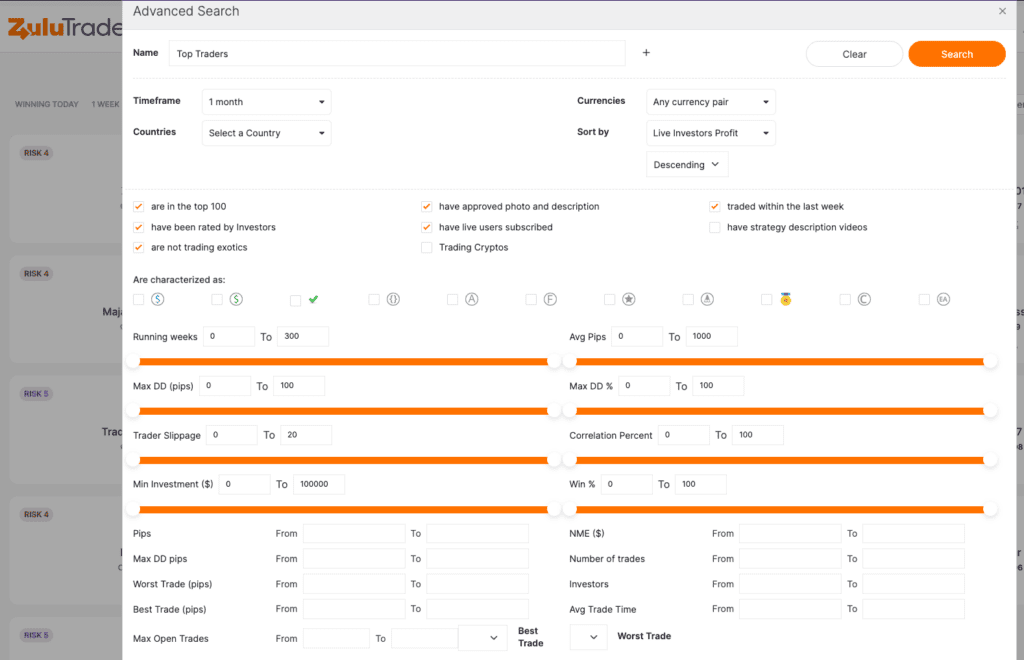The height and width of the screenshot is (660, 1024).
Task: Click the circled C badge icon
Action: [x=864, y=299]
